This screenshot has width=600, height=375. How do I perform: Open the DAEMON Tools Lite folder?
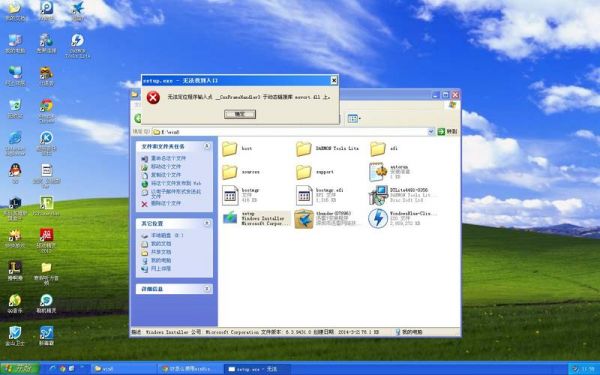tap(328, 148)
